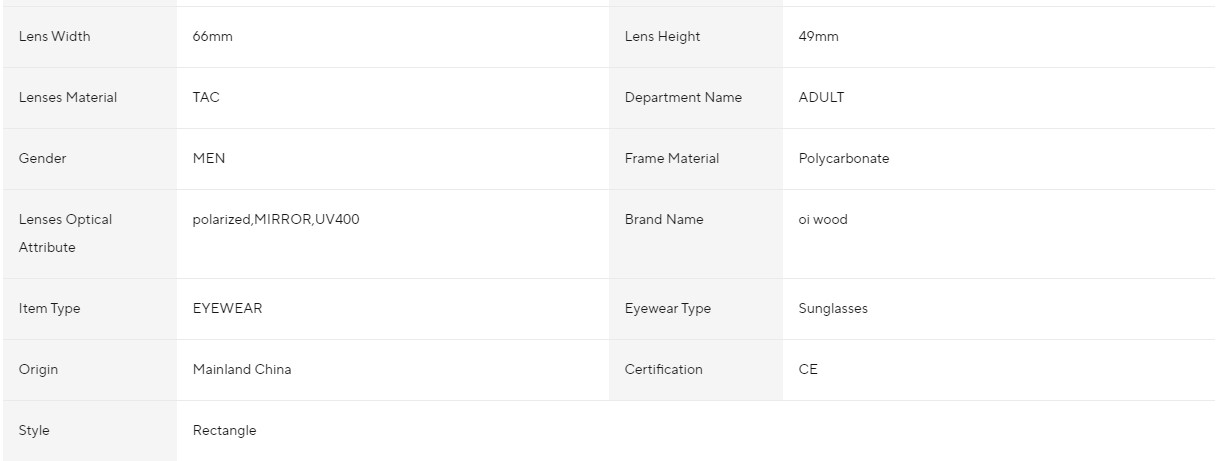
Task: Click the Rectangle style value
Action: coord(224,431)
